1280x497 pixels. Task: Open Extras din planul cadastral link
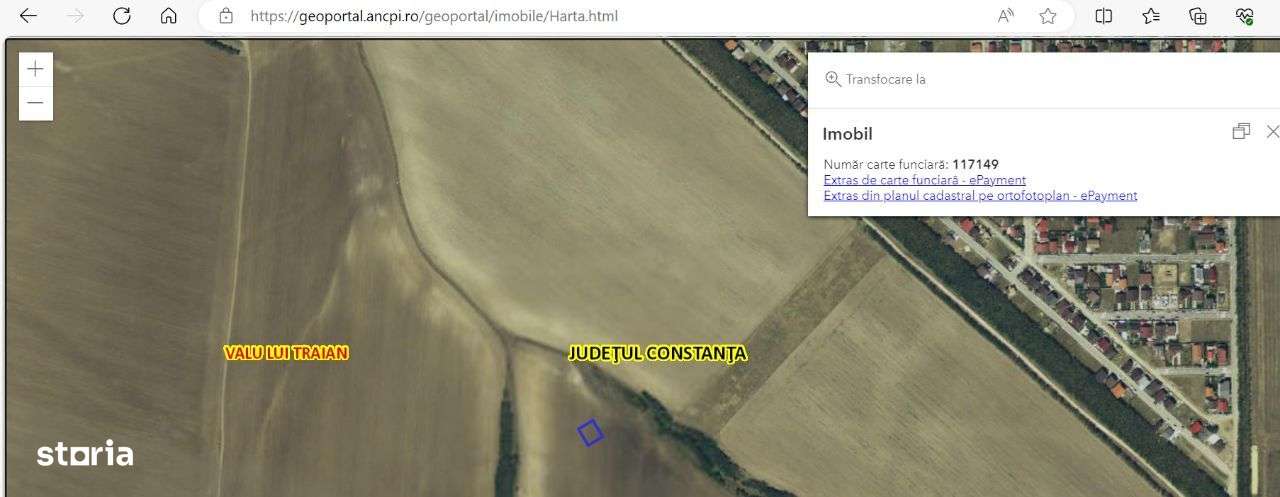[x=980, y=196]
